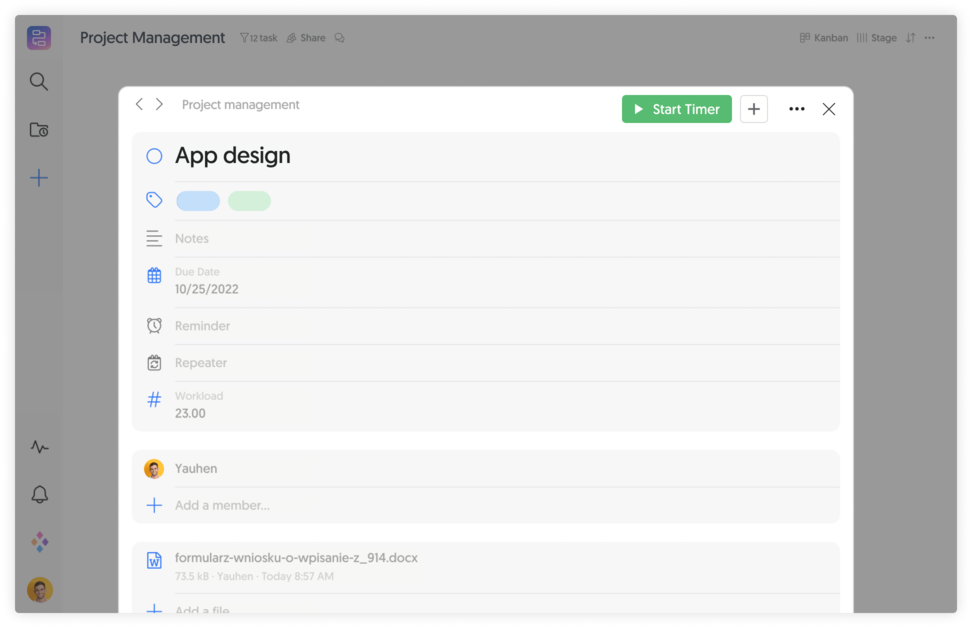Open search from the left sidebar
Screen dimensions: 972x628
(38, 82)
